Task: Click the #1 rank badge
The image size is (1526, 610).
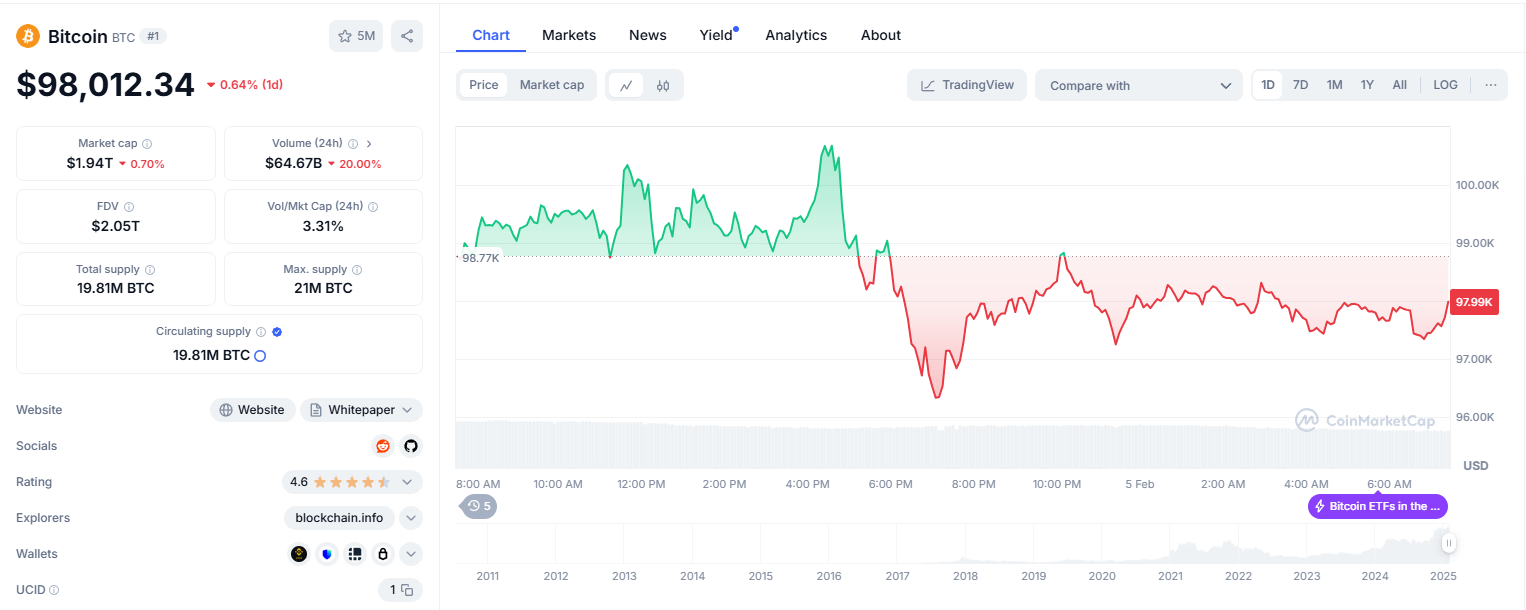Action: 153,36
